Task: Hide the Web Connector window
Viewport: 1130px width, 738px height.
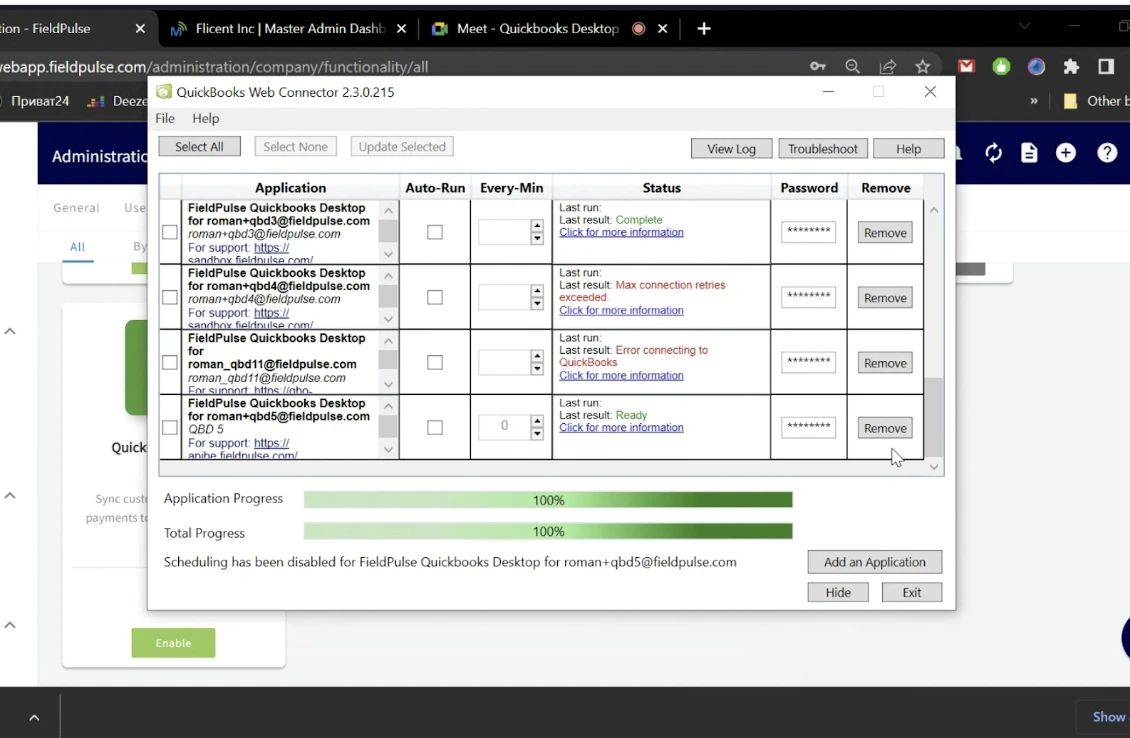Action: pyautogui.click(x=837, y=592)
